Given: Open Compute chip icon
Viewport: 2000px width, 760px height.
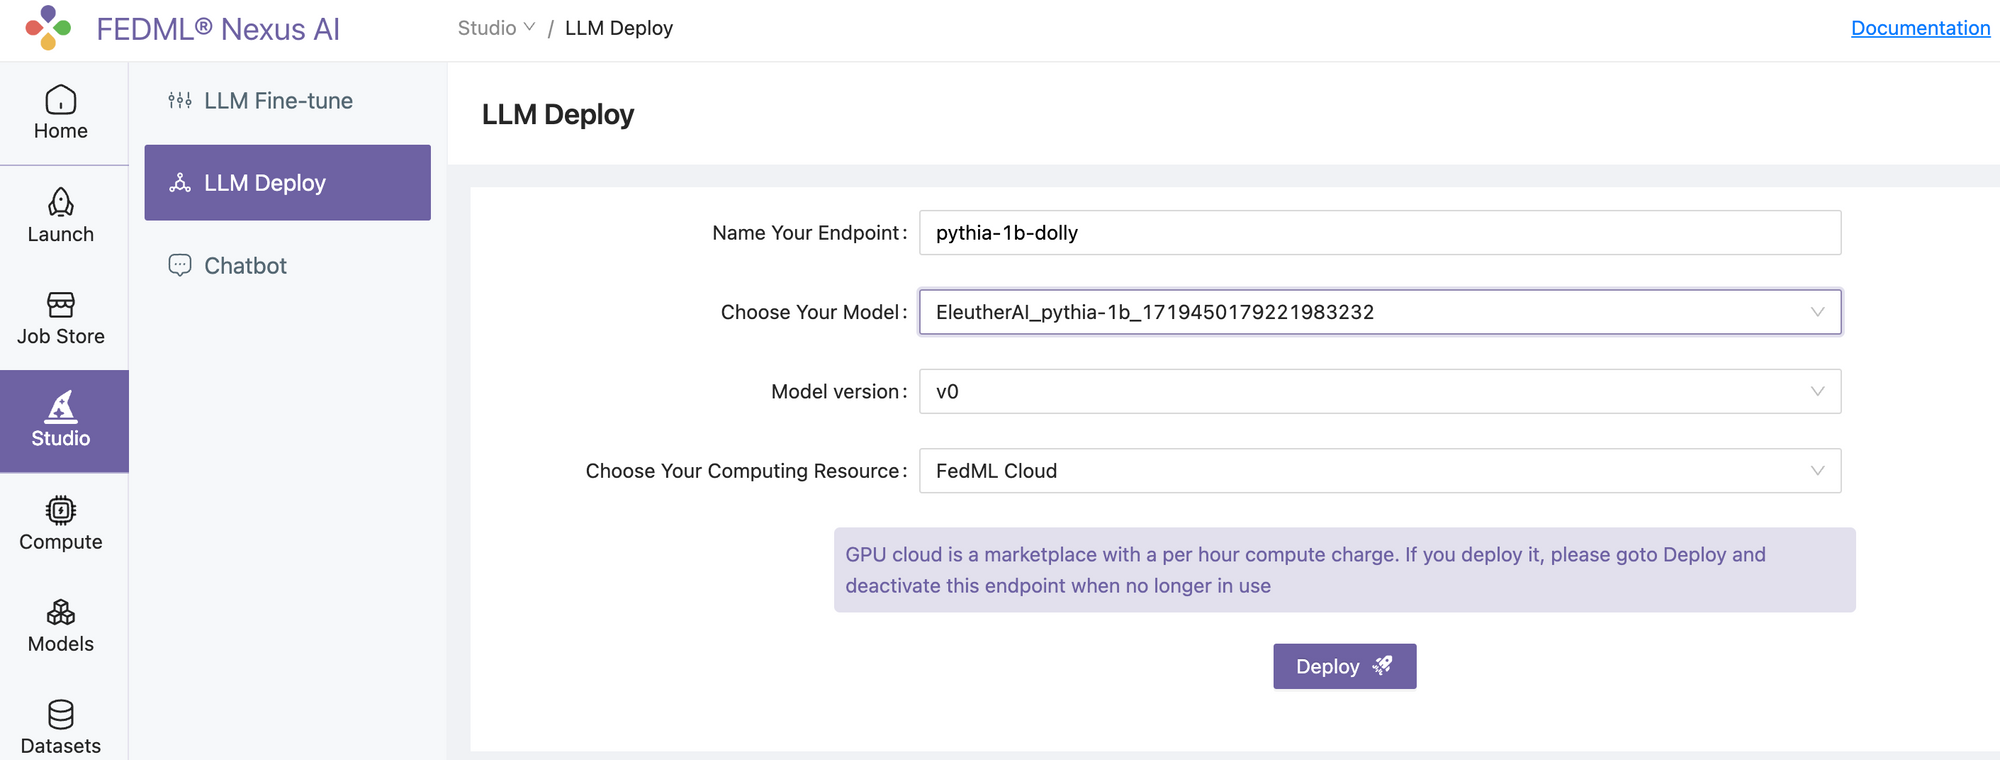Looking at the screenshot, I should point(61,510).
